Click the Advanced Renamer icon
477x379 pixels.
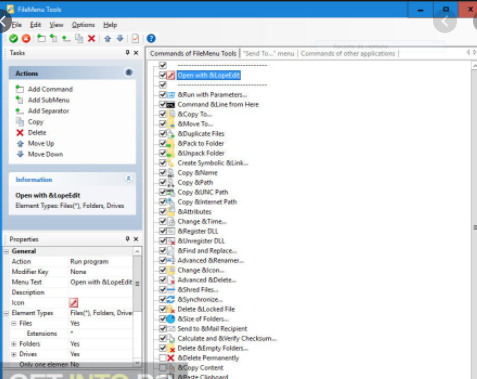171,261
